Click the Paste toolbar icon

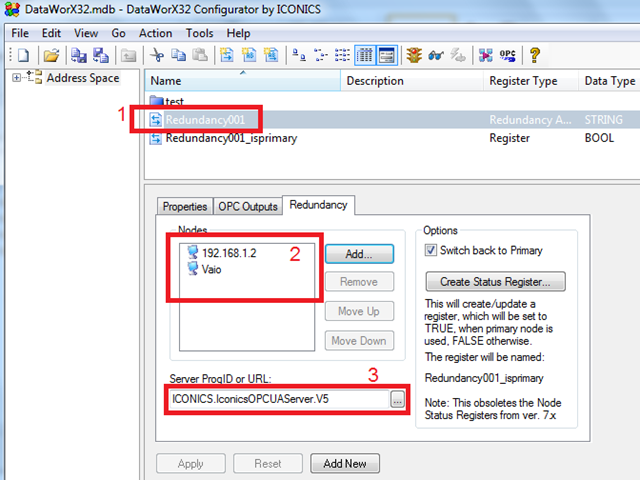coord(200,55)
